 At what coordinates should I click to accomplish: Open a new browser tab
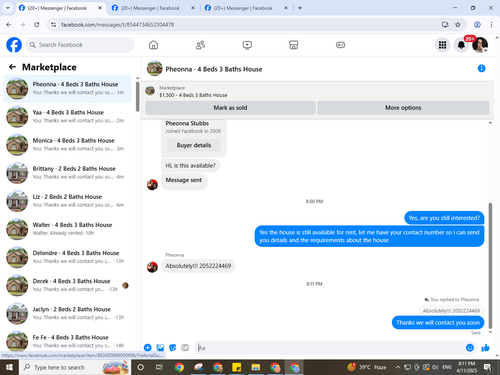[300, 8]
